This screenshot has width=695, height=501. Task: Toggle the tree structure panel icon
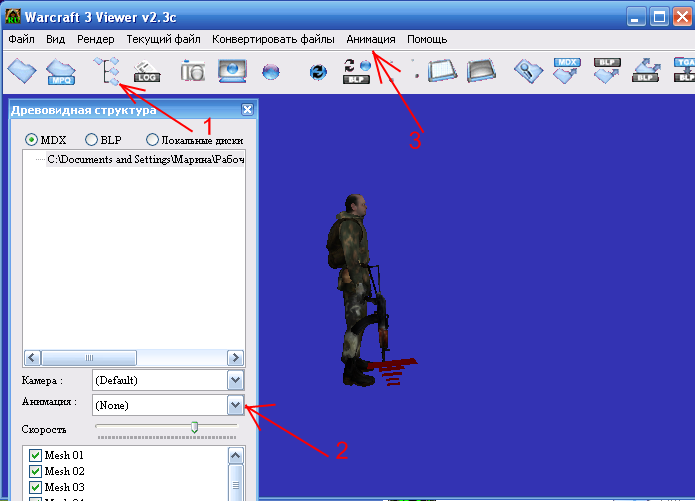tap(107, 71)
